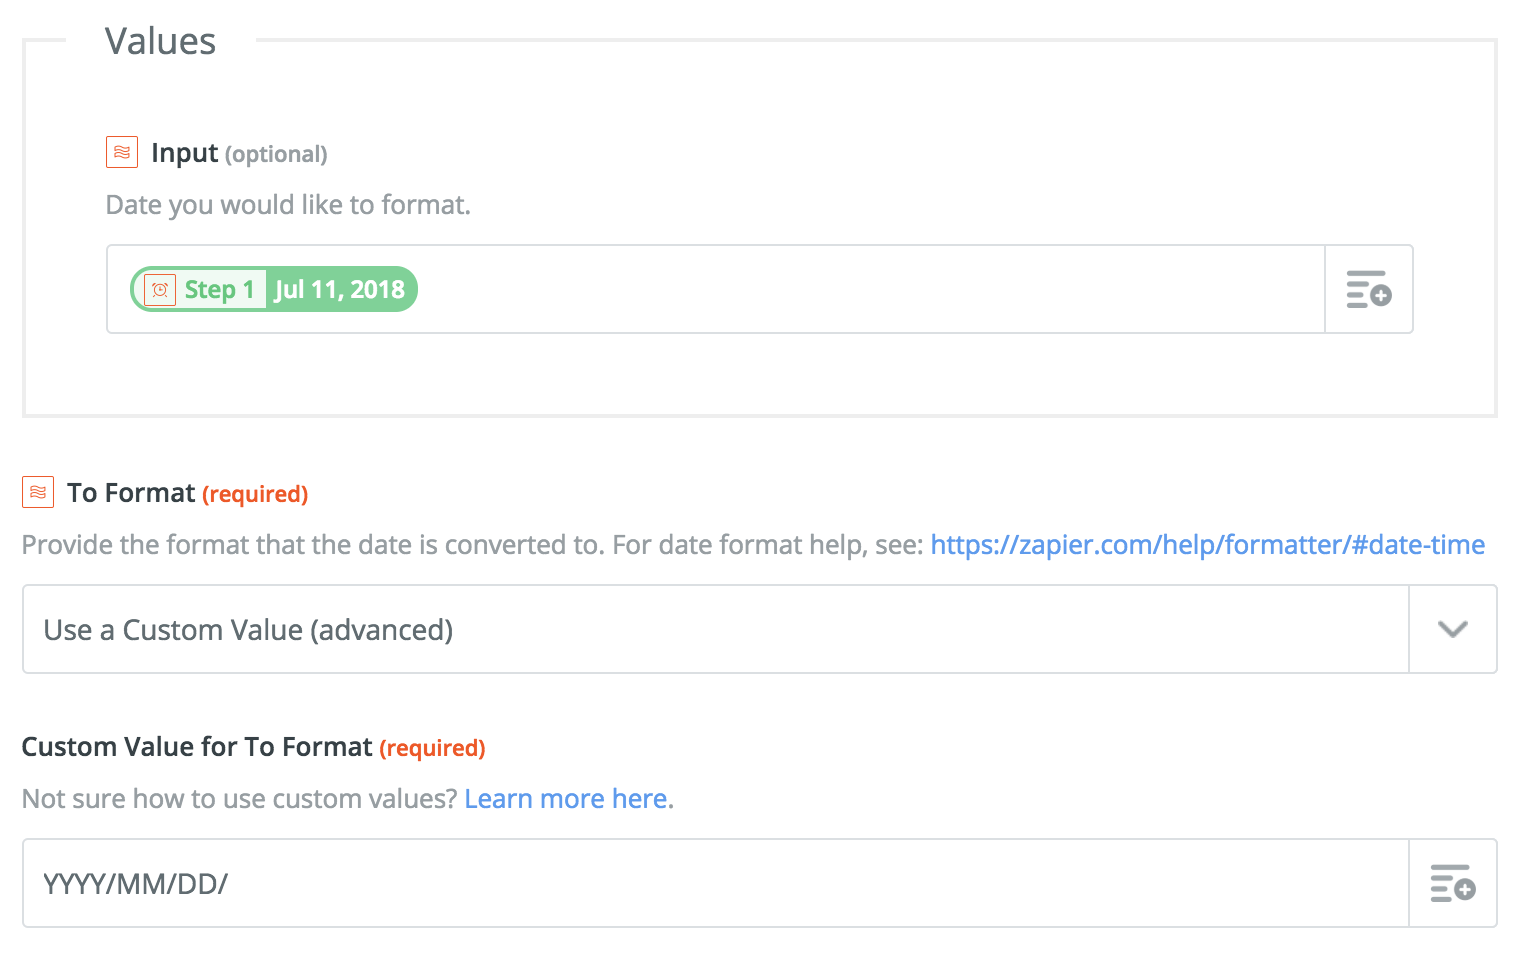Click the plus circle on the Input field's insert icon
This screenshot has height=970, width=1518.
1379,297
